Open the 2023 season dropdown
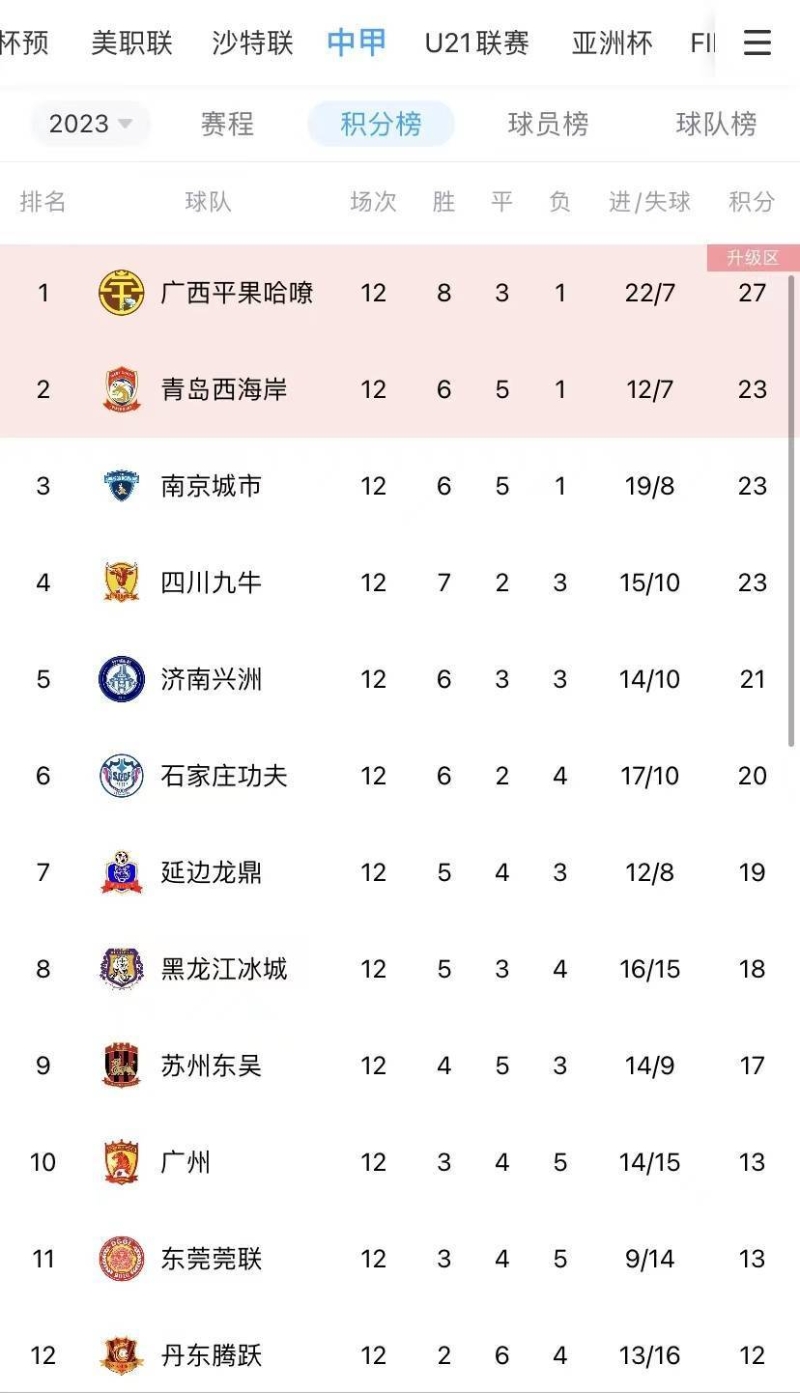The width and height of the screenshot is (800, 1393). point(90,124)
